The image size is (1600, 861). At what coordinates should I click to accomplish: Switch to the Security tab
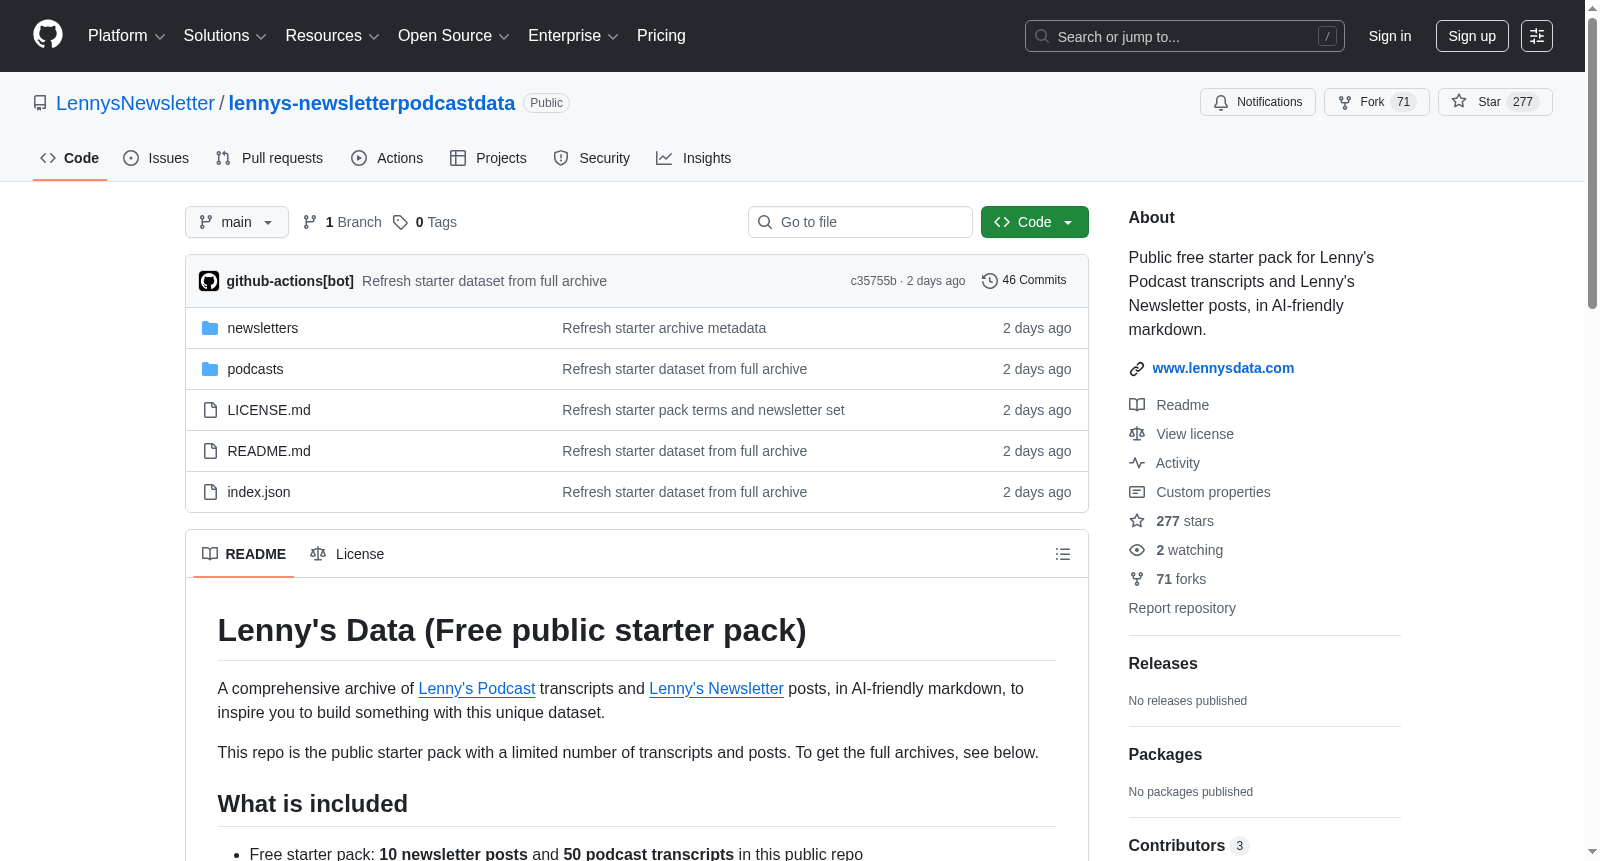[x=592, y=158]
